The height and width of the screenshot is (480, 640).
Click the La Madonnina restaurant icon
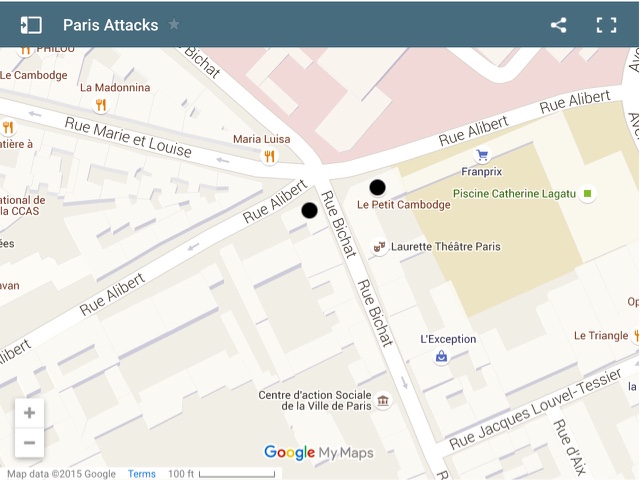[101, 105]
